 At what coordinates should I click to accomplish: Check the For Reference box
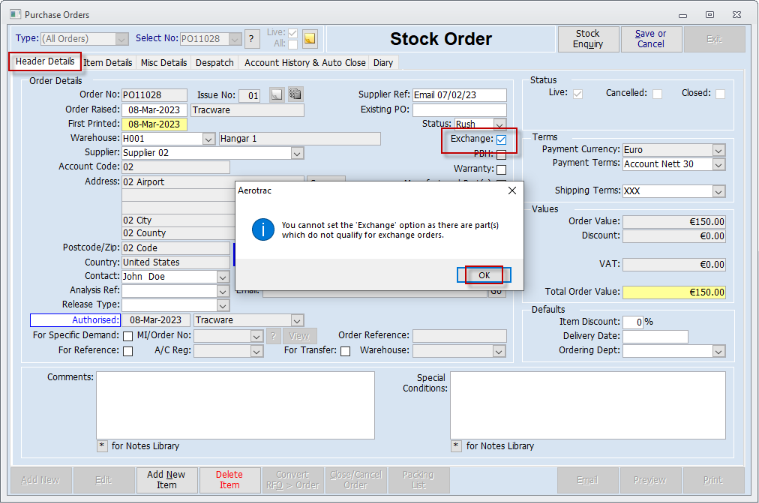[x=128, y=351]
